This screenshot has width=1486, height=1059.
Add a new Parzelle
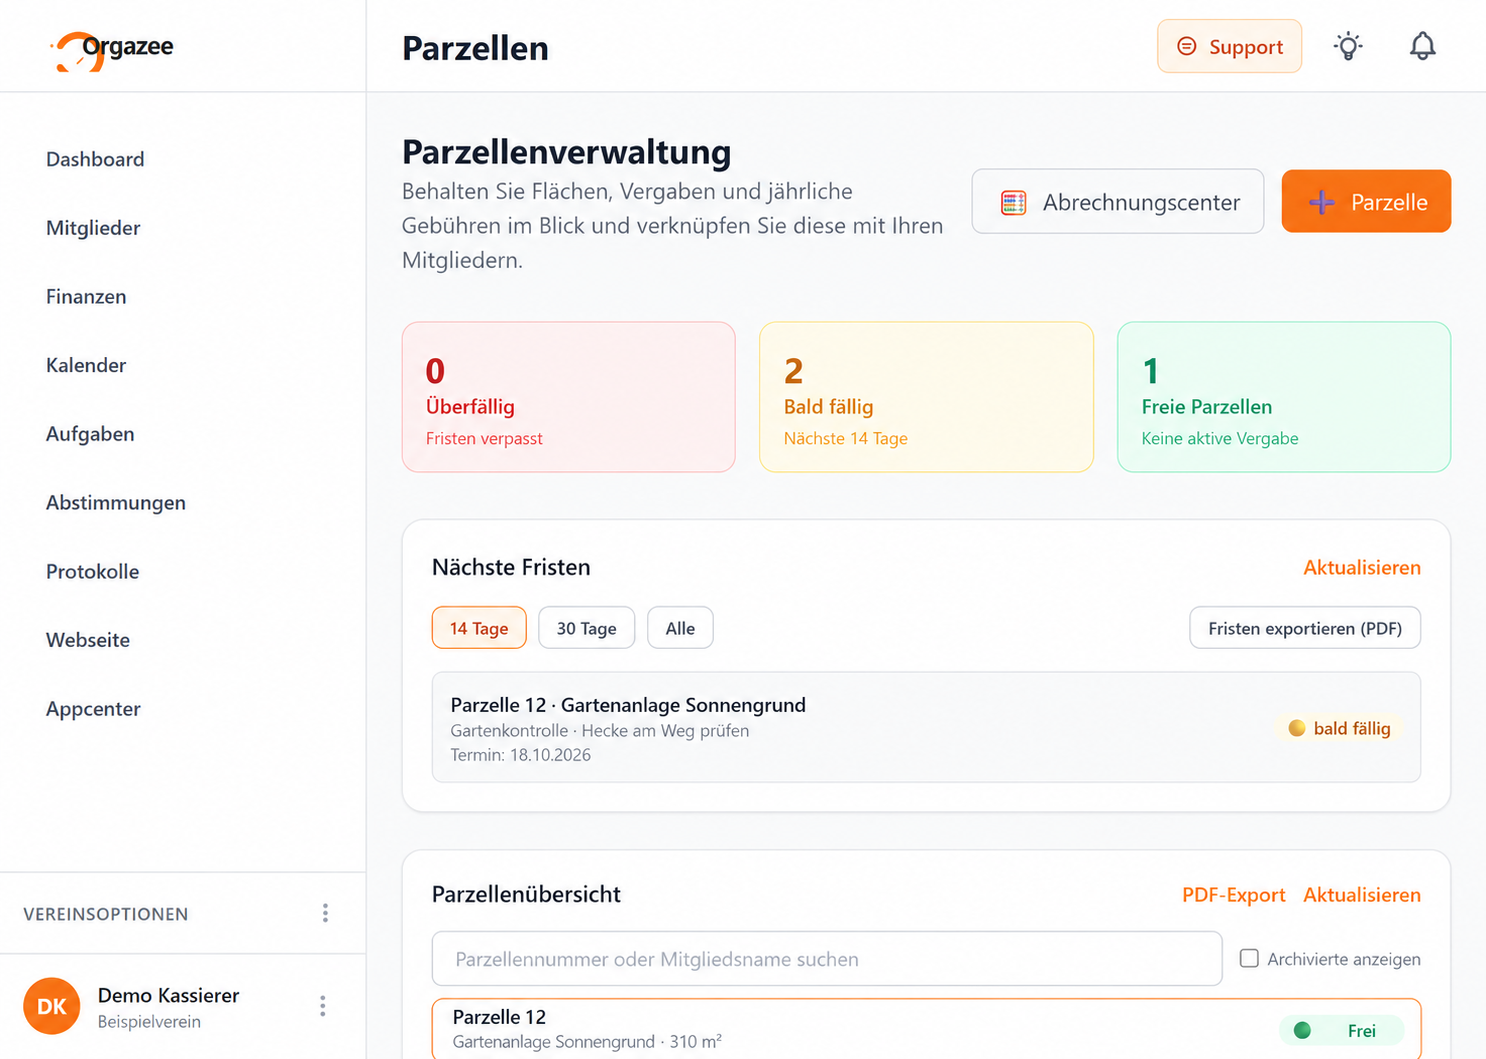click(x=1366, y=202)
